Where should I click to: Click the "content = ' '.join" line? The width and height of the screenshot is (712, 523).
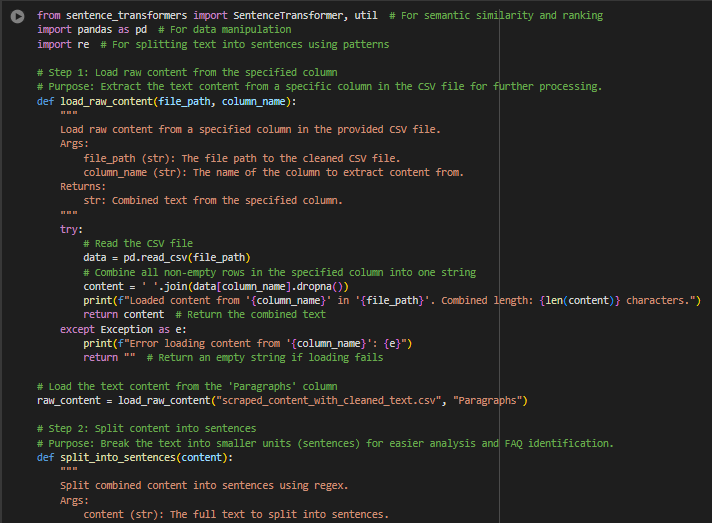pyautogui.click(x=216, y=286)
